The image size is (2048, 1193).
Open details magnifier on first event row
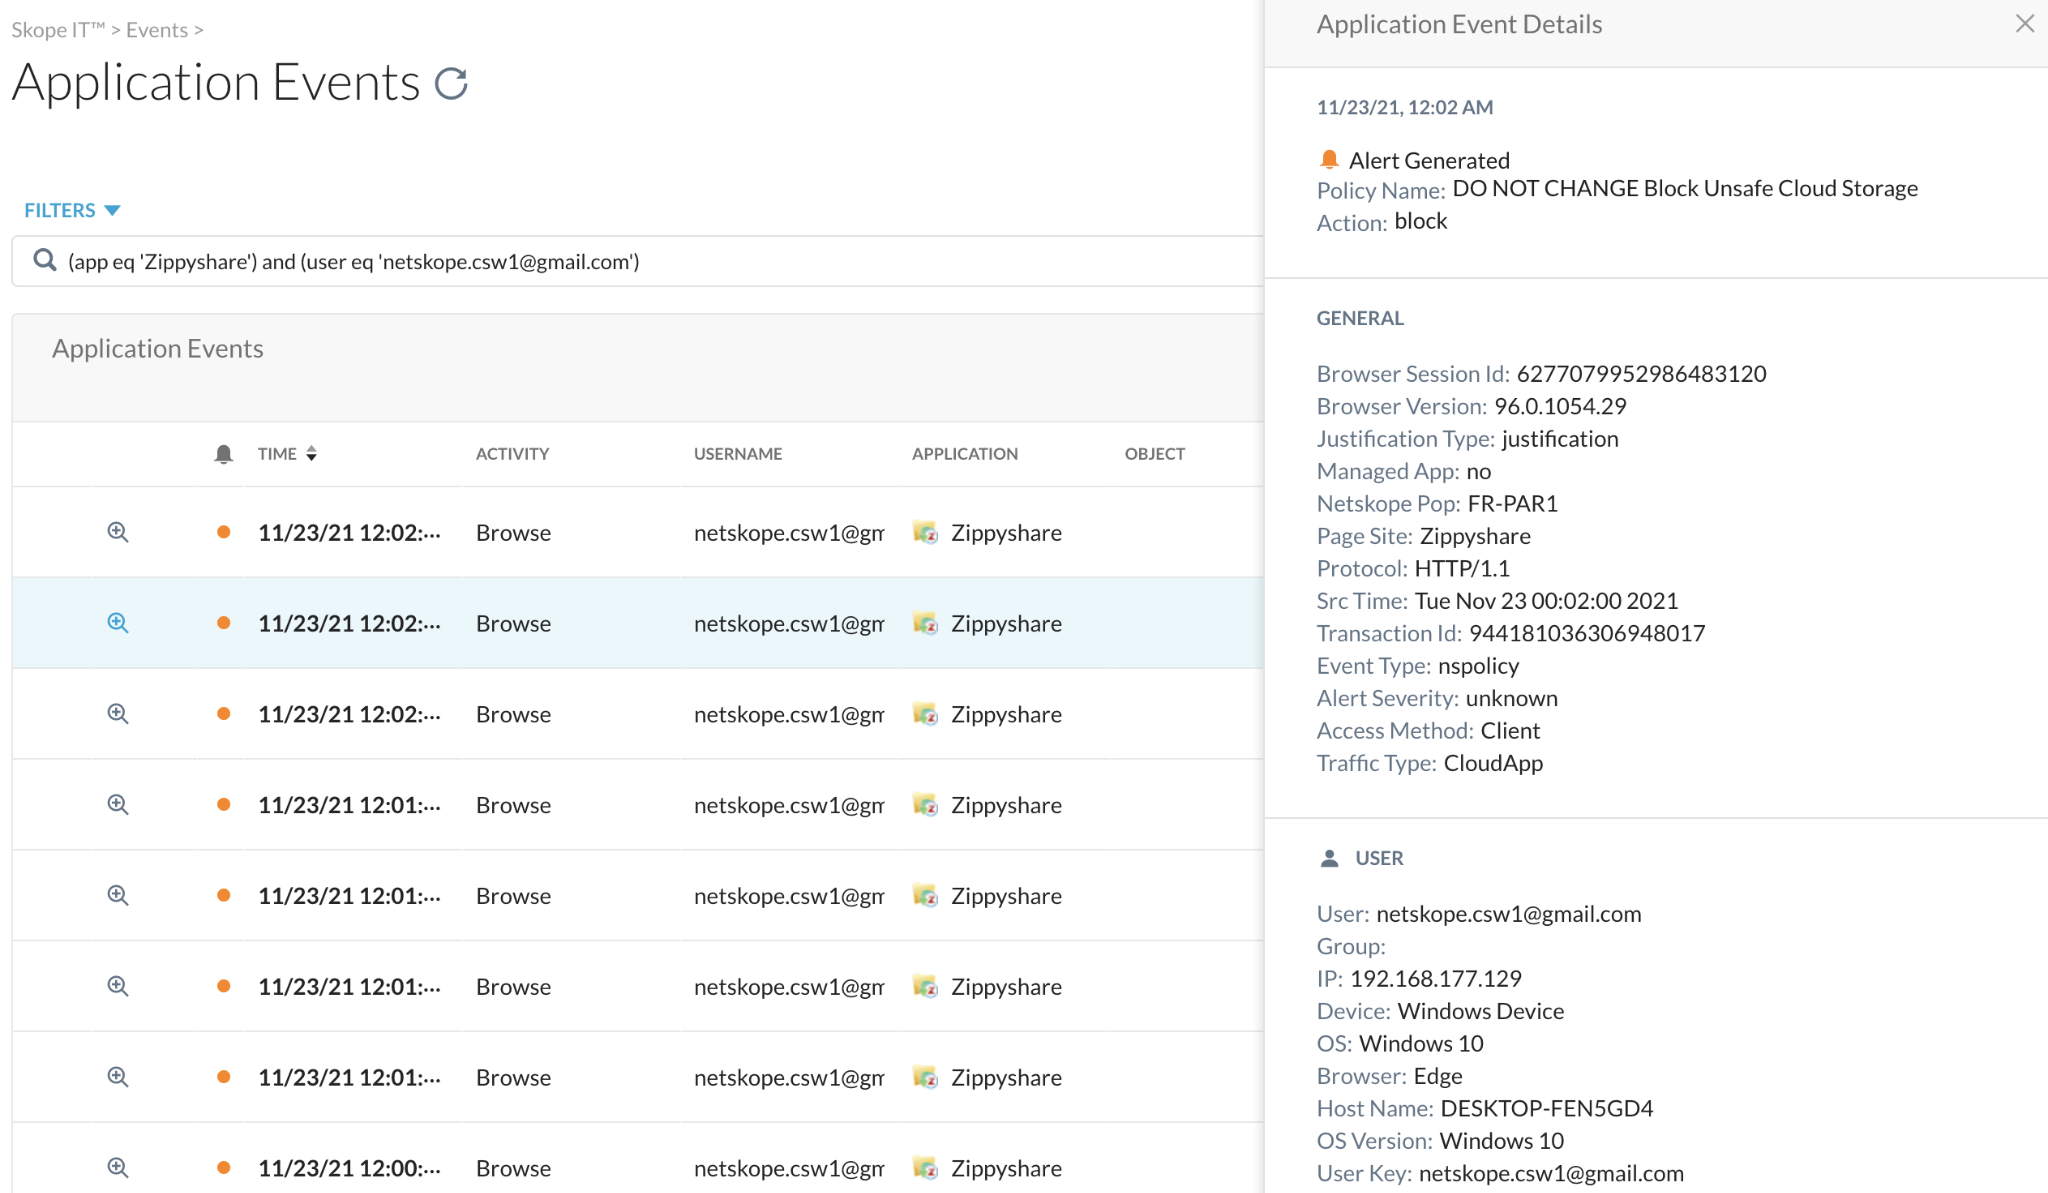point(118,532)
